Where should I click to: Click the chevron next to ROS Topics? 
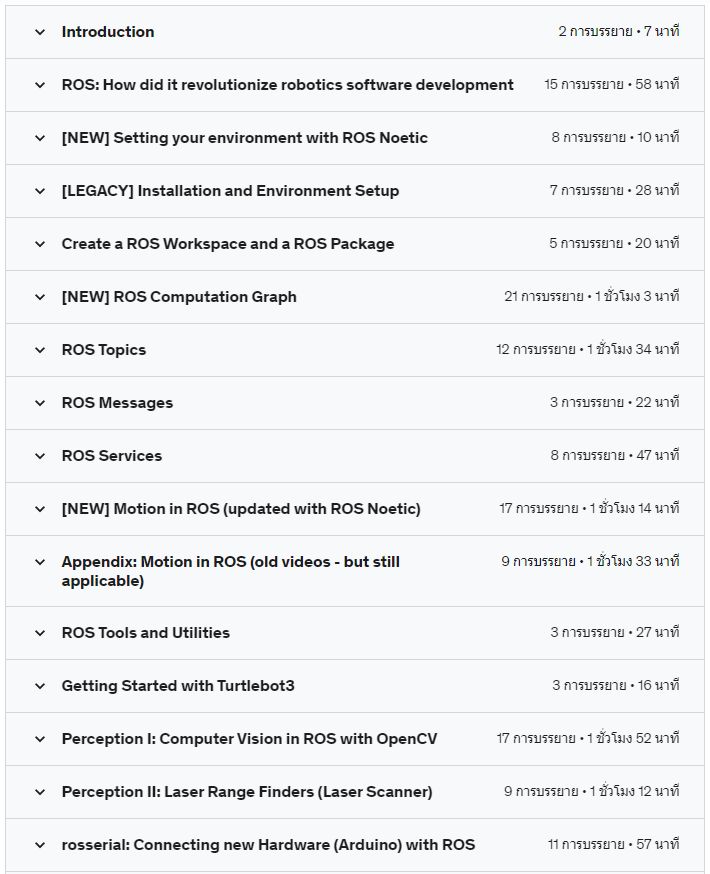click(40, 350)
